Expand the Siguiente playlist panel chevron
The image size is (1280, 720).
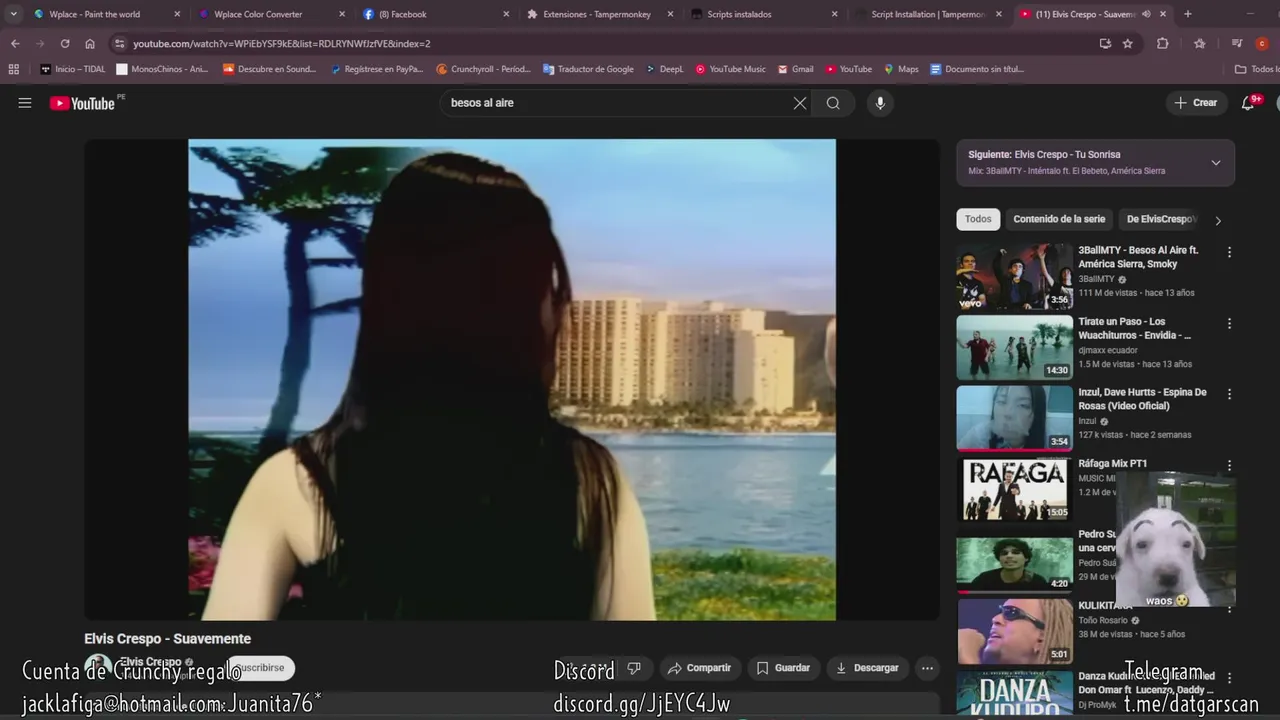(1216, 163)
